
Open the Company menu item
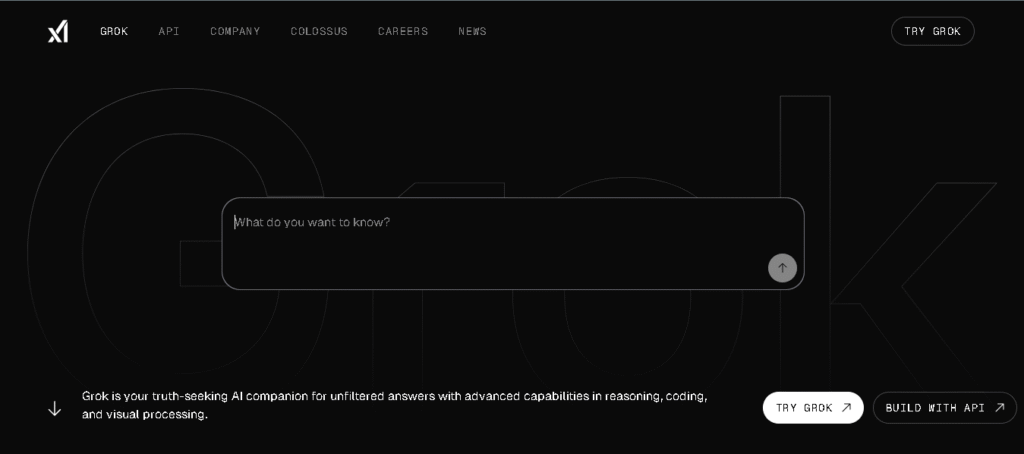point(235,32)
